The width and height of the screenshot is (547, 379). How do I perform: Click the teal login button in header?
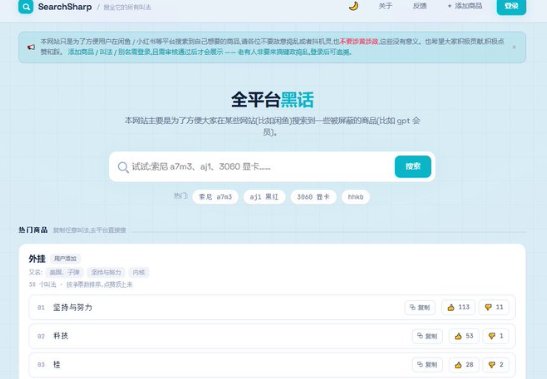point(511,6)
